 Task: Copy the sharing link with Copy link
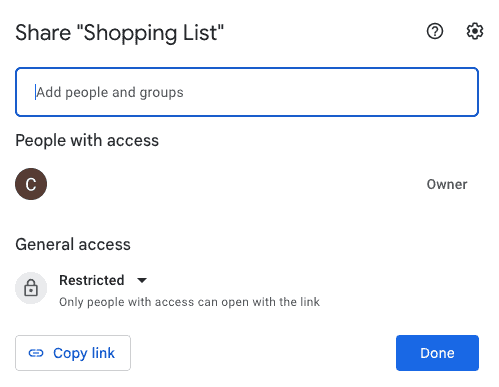tap(73, 353)
